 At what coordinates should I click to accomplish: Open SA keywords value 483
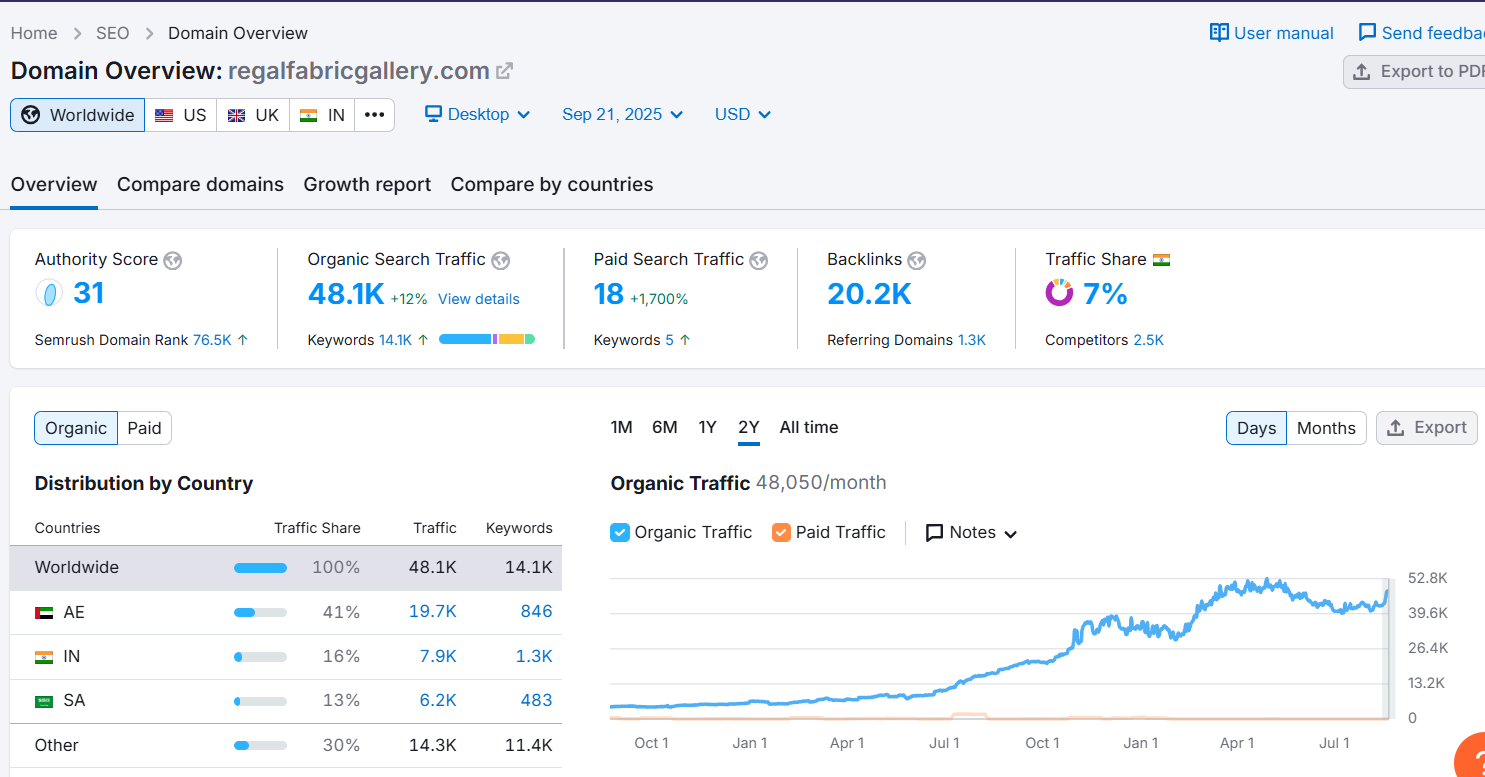click(x=536, y=701)
